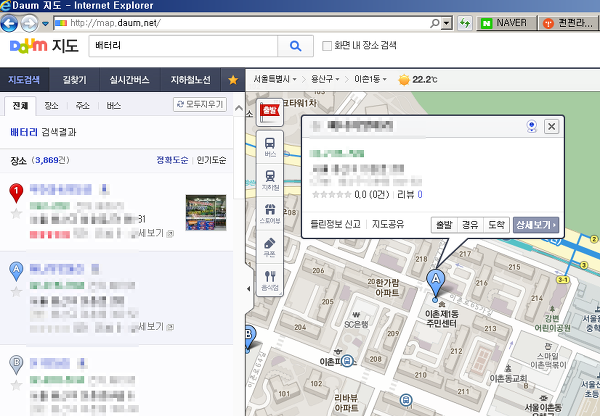Viewport: 600px width, 416px height.
Task: Select the 버스 results tab
Action: click(x=114, y=106)
